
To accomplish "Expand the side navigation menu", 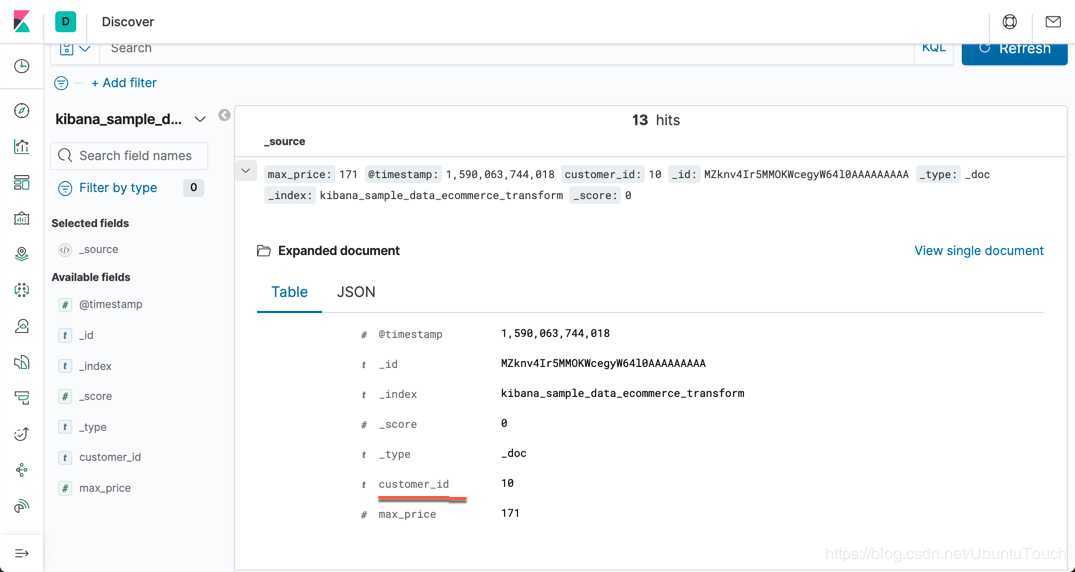I will [x=22, y=553].
